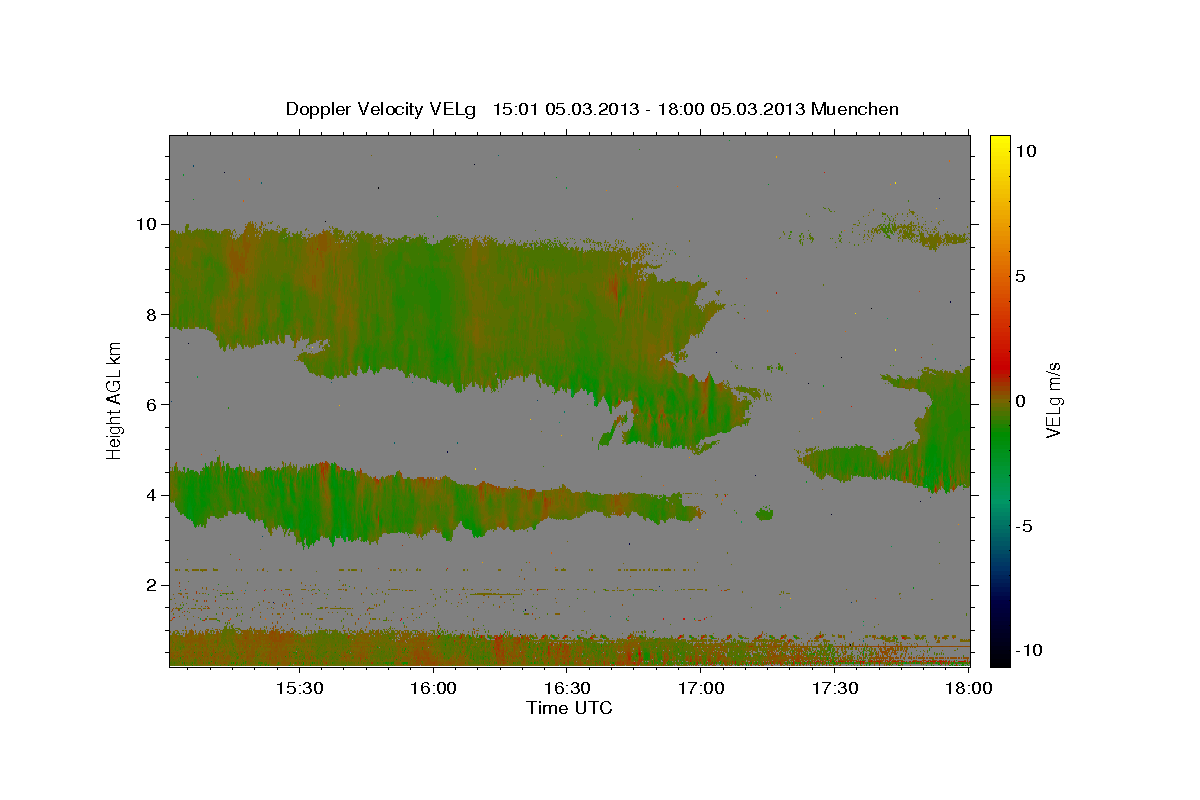Click the 'Time UTC' axis label
The image size is (1200, 800).
point(569,708)
